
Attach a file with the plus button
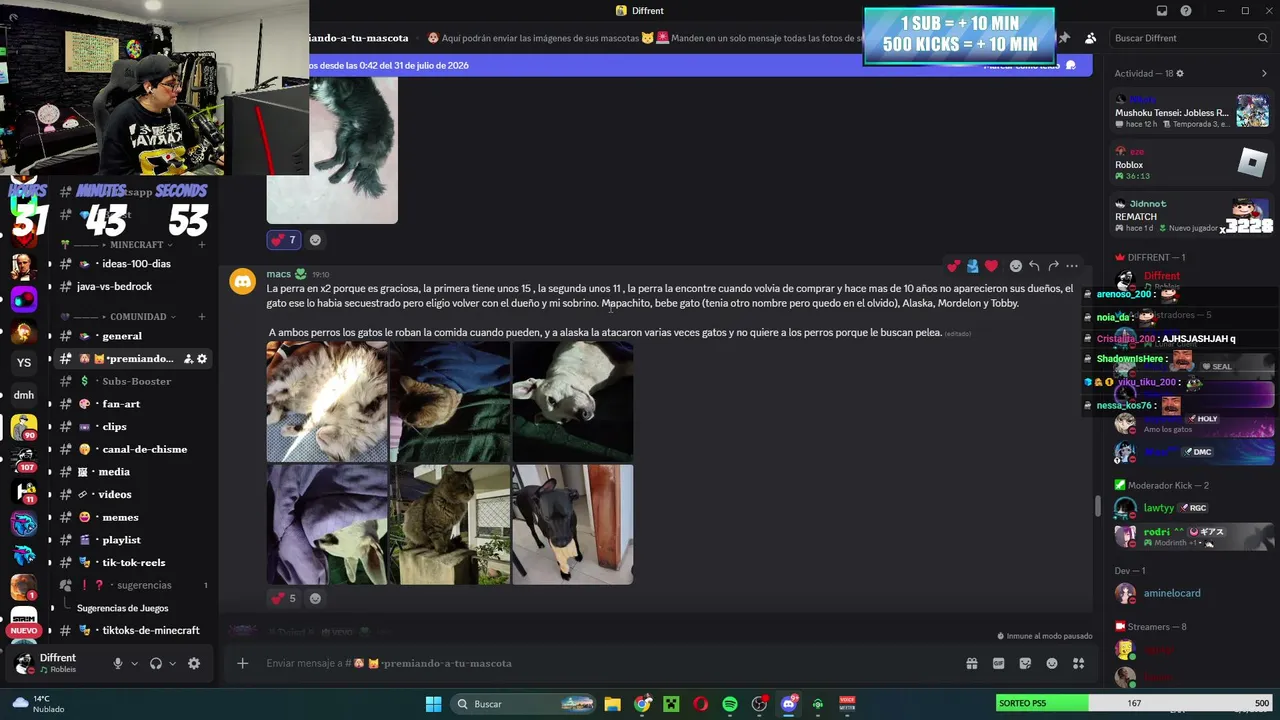(x=242, y=663)
